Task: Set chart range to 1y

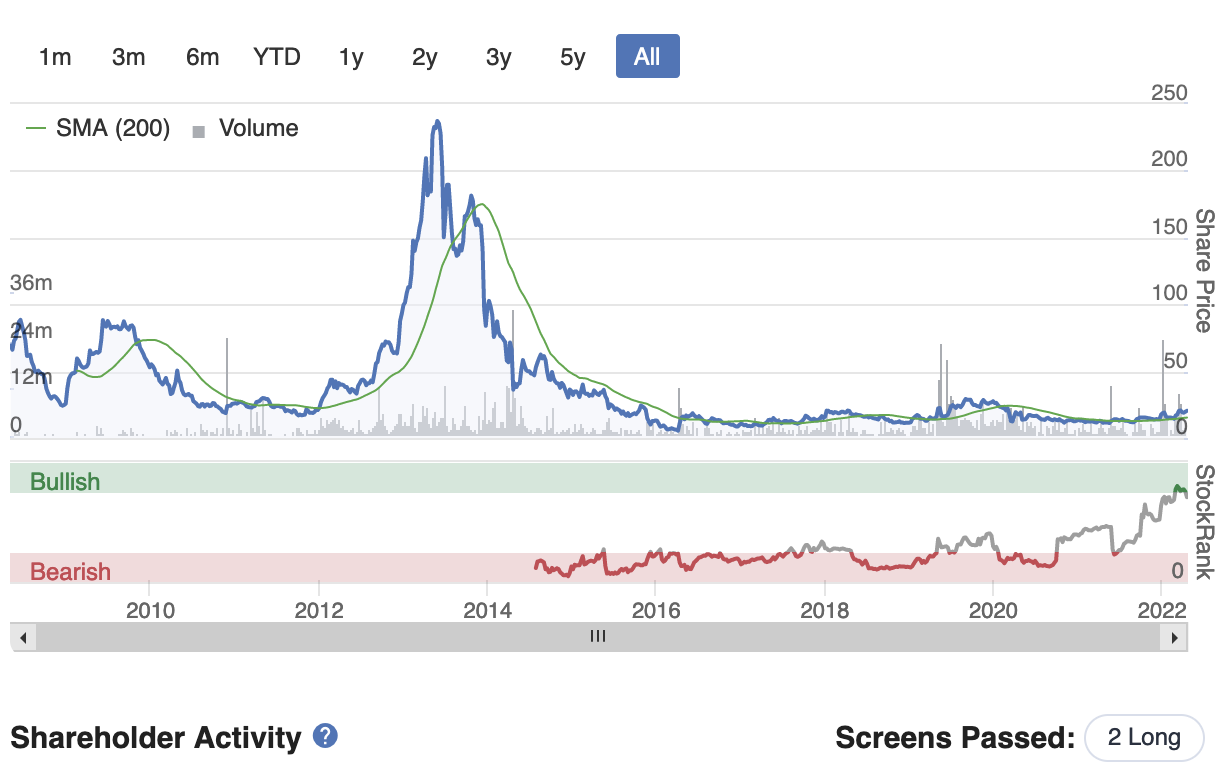Action: pos(351,57)
